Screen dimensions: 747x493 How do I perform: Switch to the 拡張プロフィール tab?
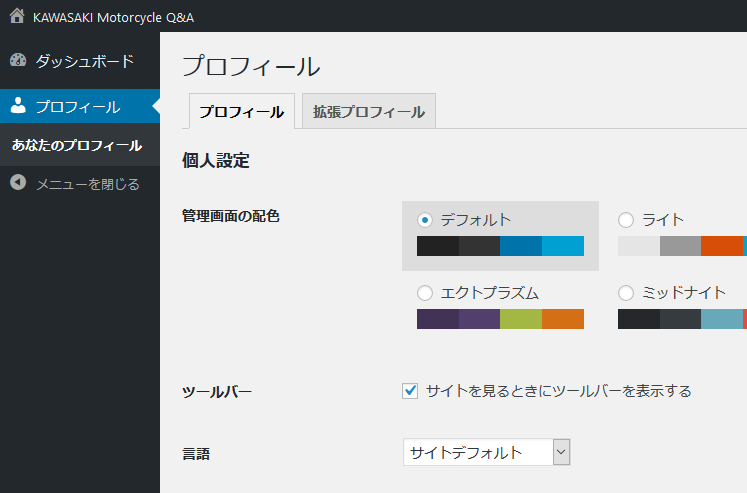pos(369,111)
